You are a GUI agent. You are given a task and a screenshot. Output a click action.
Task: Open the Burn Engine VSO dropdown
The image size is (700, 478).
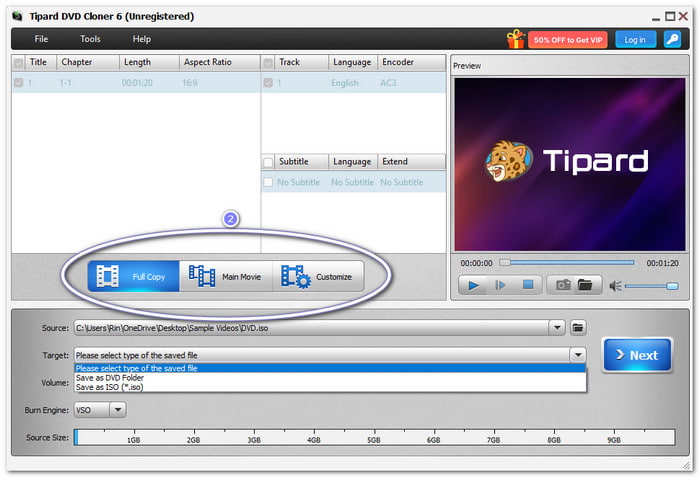point(118,409)
